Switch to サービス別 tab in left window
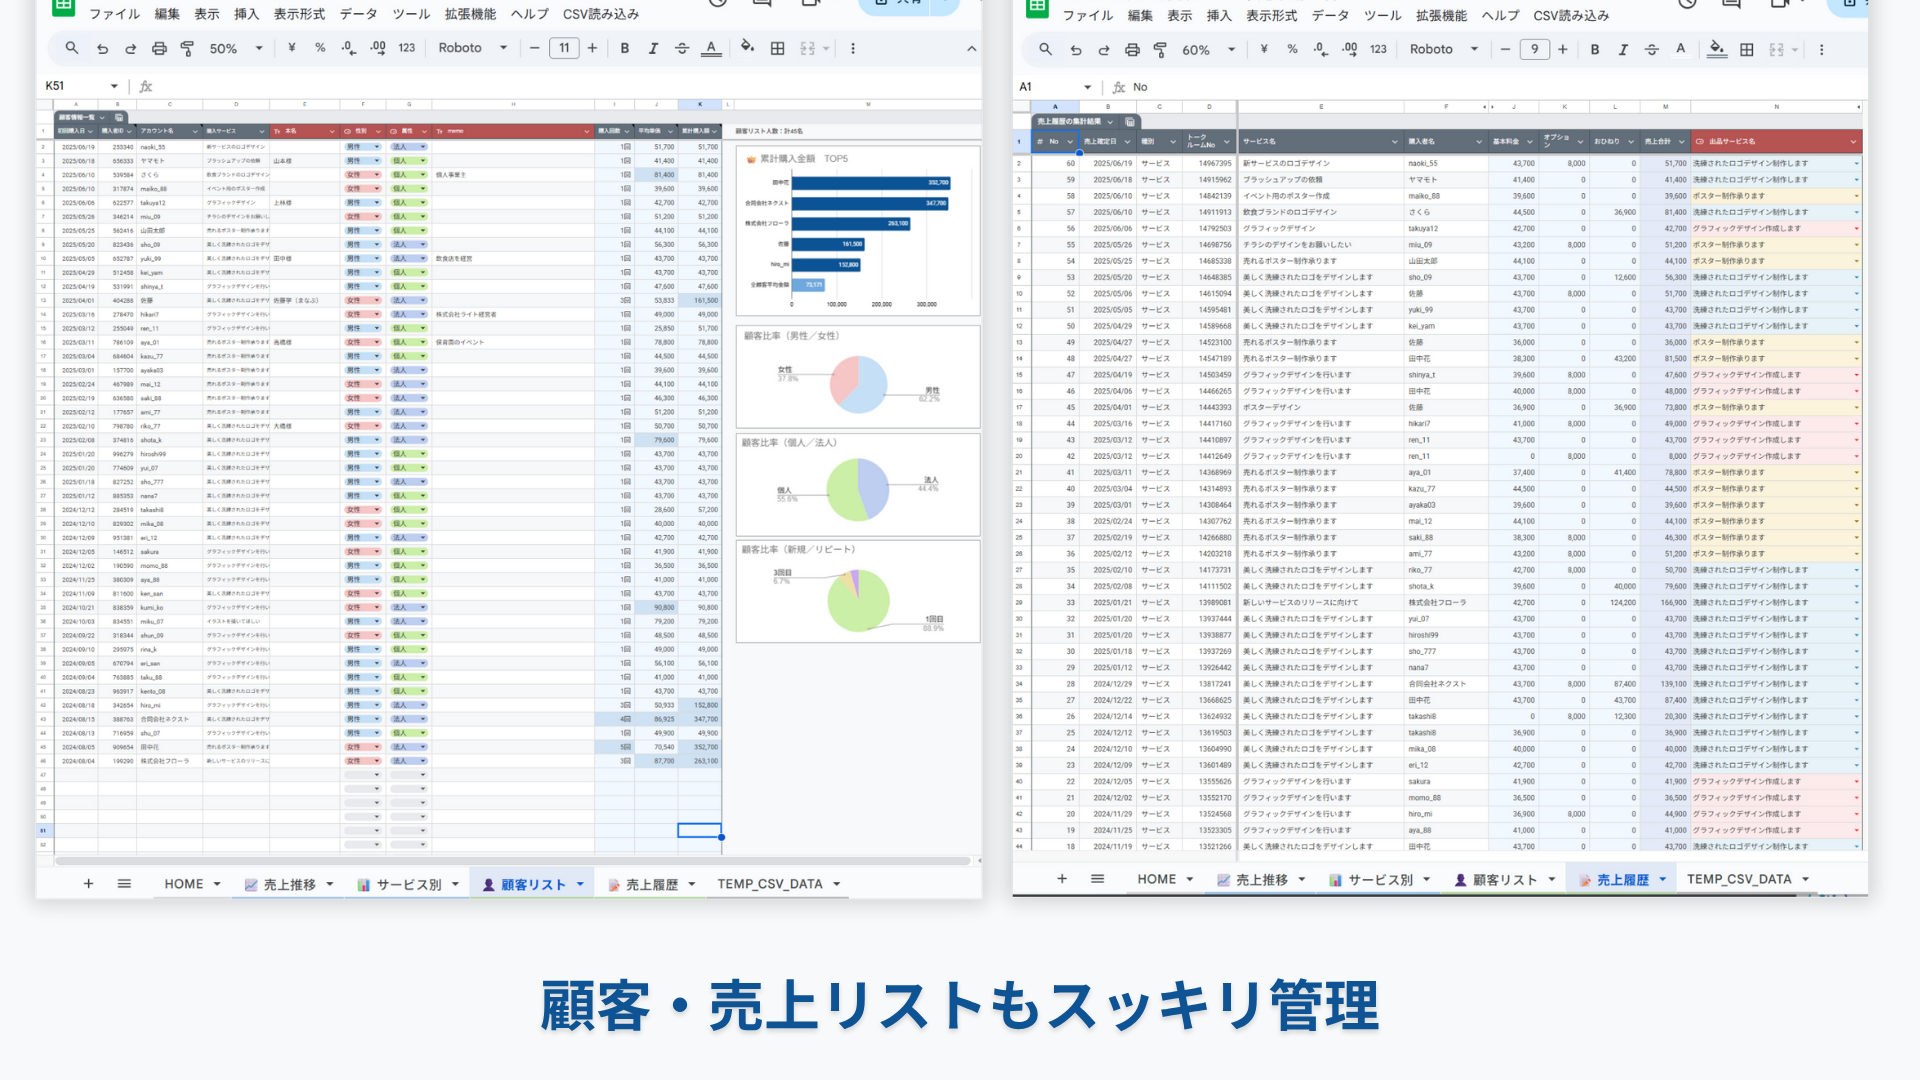The image size is (1920, 1080). (x=408, y=884)
